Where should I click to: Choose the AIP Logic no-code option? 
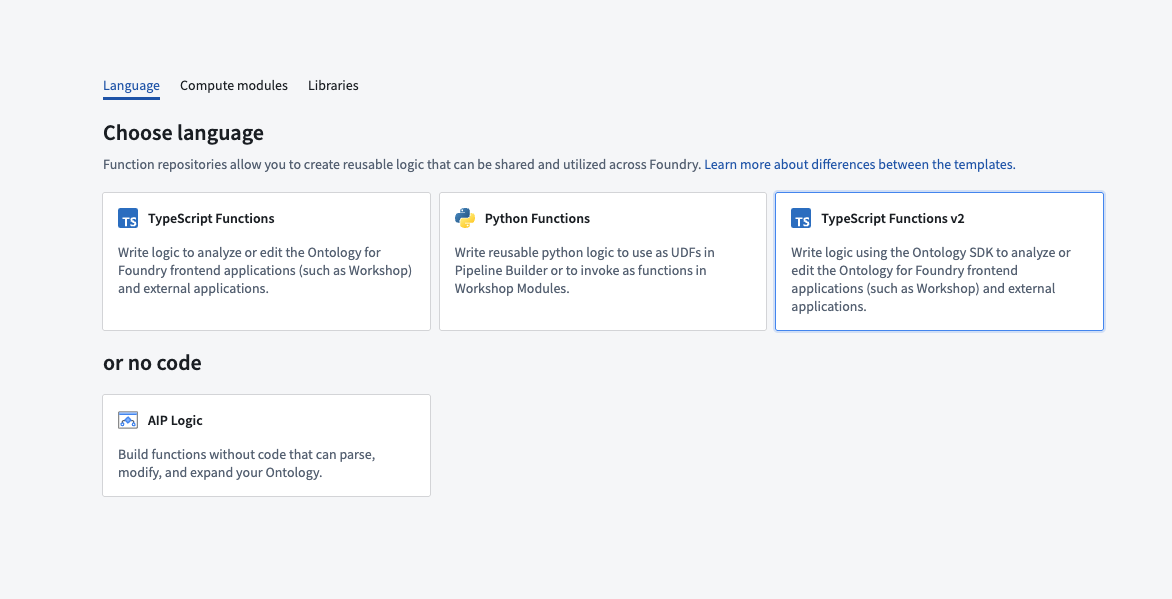click(266, 445)
